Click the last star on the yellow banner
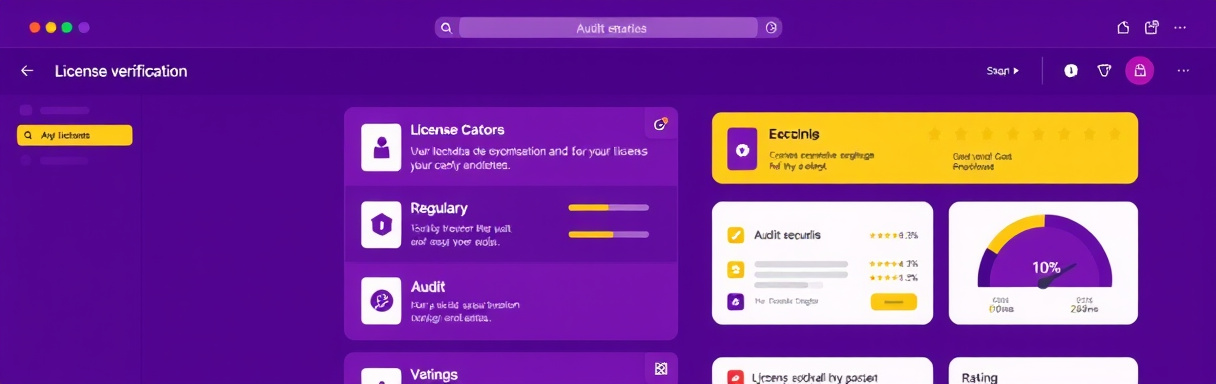 click(1116, 133)
